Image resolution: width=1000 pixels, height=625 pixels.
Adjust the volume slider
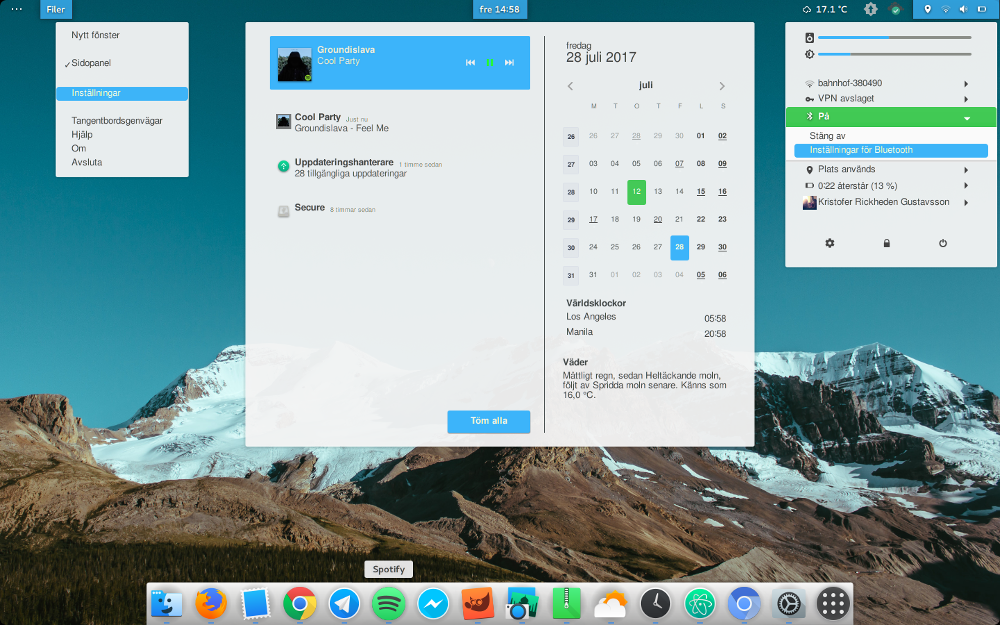(x=894, y=38)
